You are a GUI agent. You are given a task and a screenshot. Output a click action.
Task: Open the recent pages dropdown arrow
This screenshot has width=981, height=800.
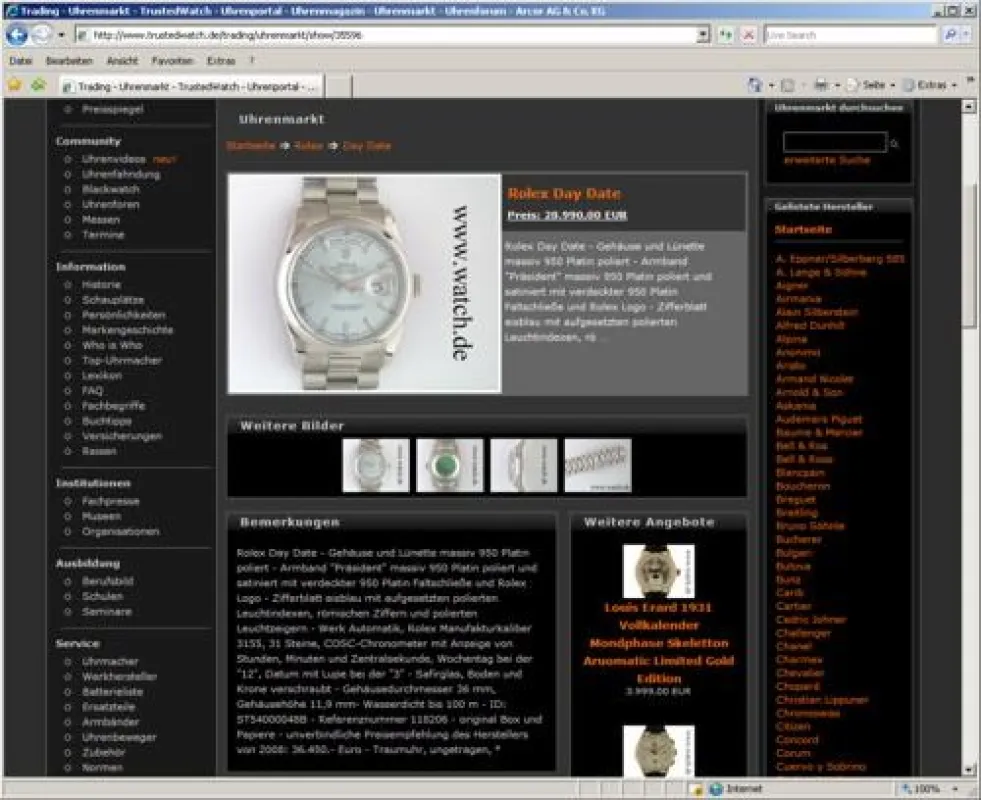pos(61,35)
